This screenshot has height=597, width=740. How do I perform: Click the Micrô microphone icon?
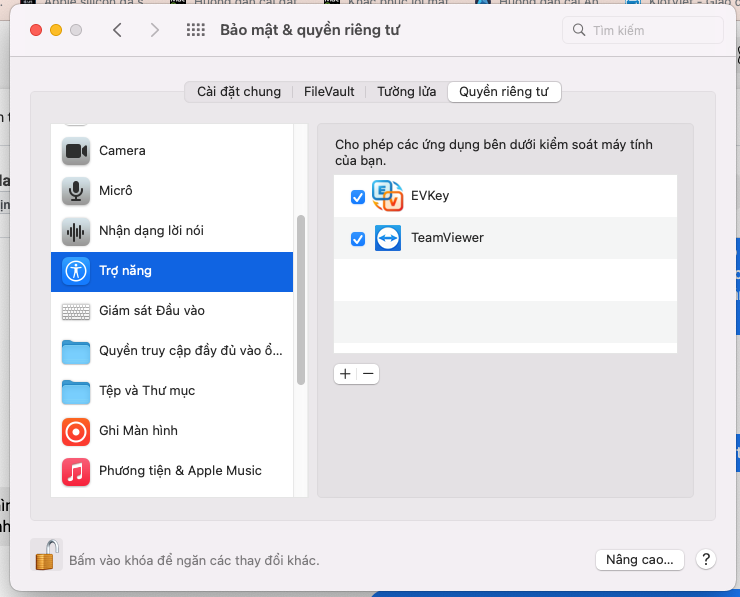[76, 191]
